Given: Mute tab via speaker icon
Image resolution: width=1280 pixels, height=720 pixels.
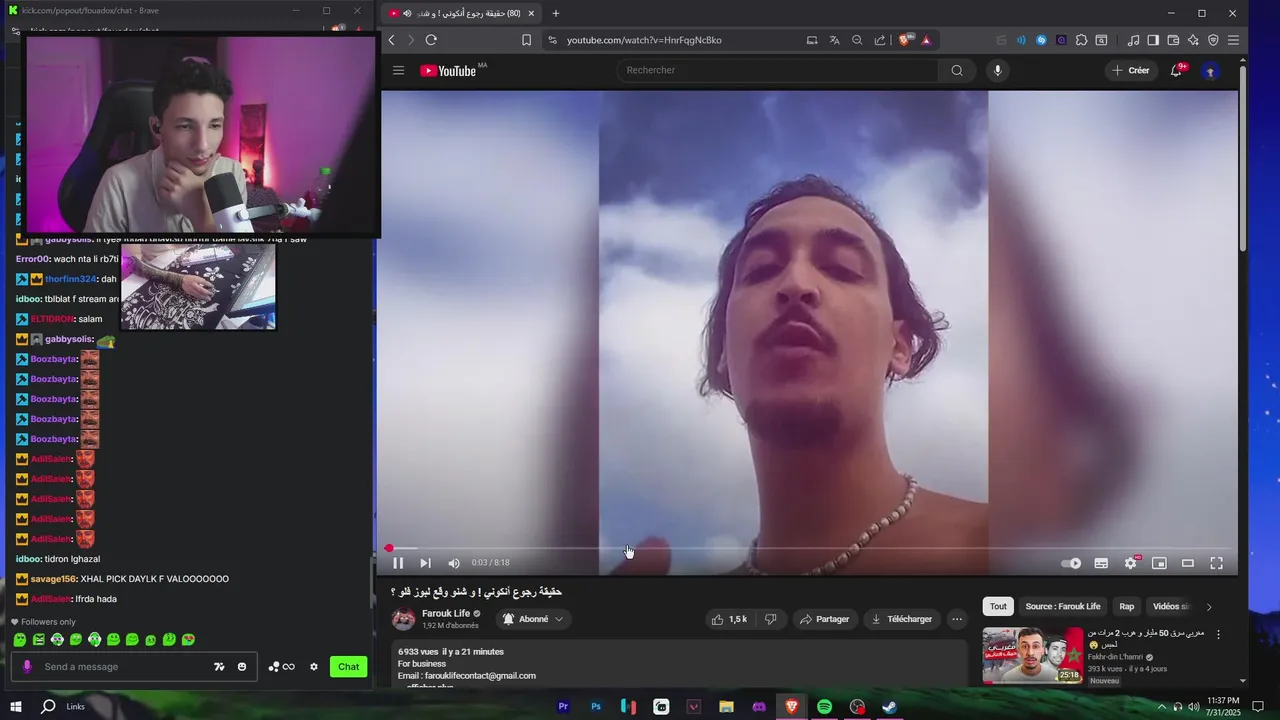Looking at the screenshot, I should [407, 13].
